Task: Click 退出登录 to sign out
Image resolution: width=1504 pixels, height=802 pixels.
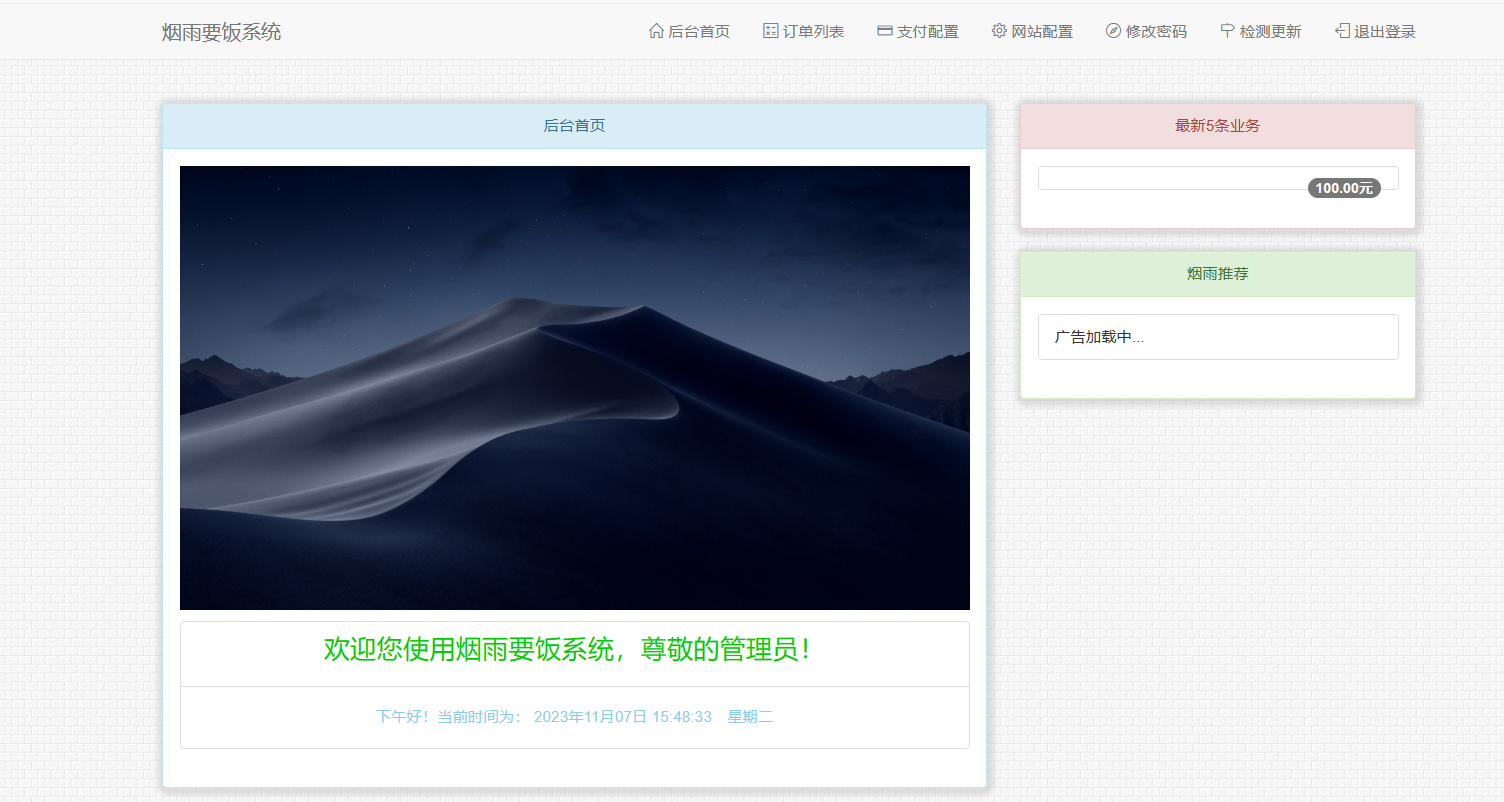Action: pos(1385,32)
